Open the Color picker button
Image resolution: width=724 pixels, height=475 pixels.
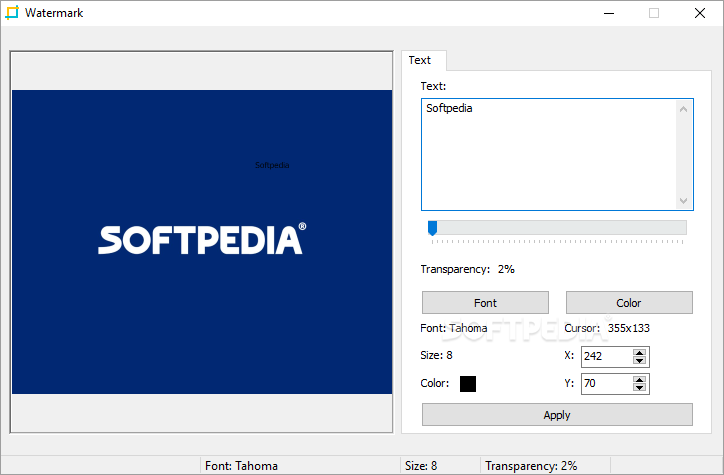[x=629, y=303]
